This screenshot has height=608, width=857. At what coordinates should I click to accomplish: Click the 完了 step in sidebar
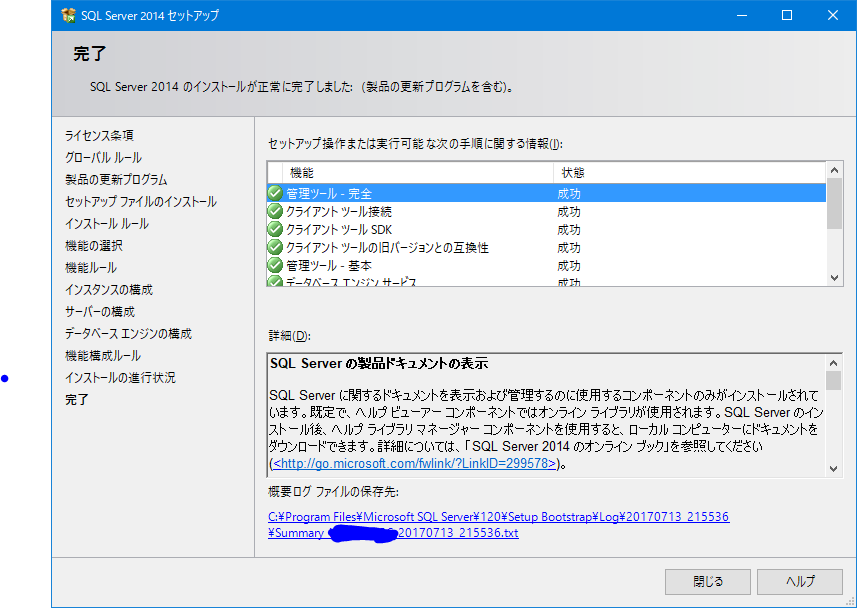(x=77, y=400)
